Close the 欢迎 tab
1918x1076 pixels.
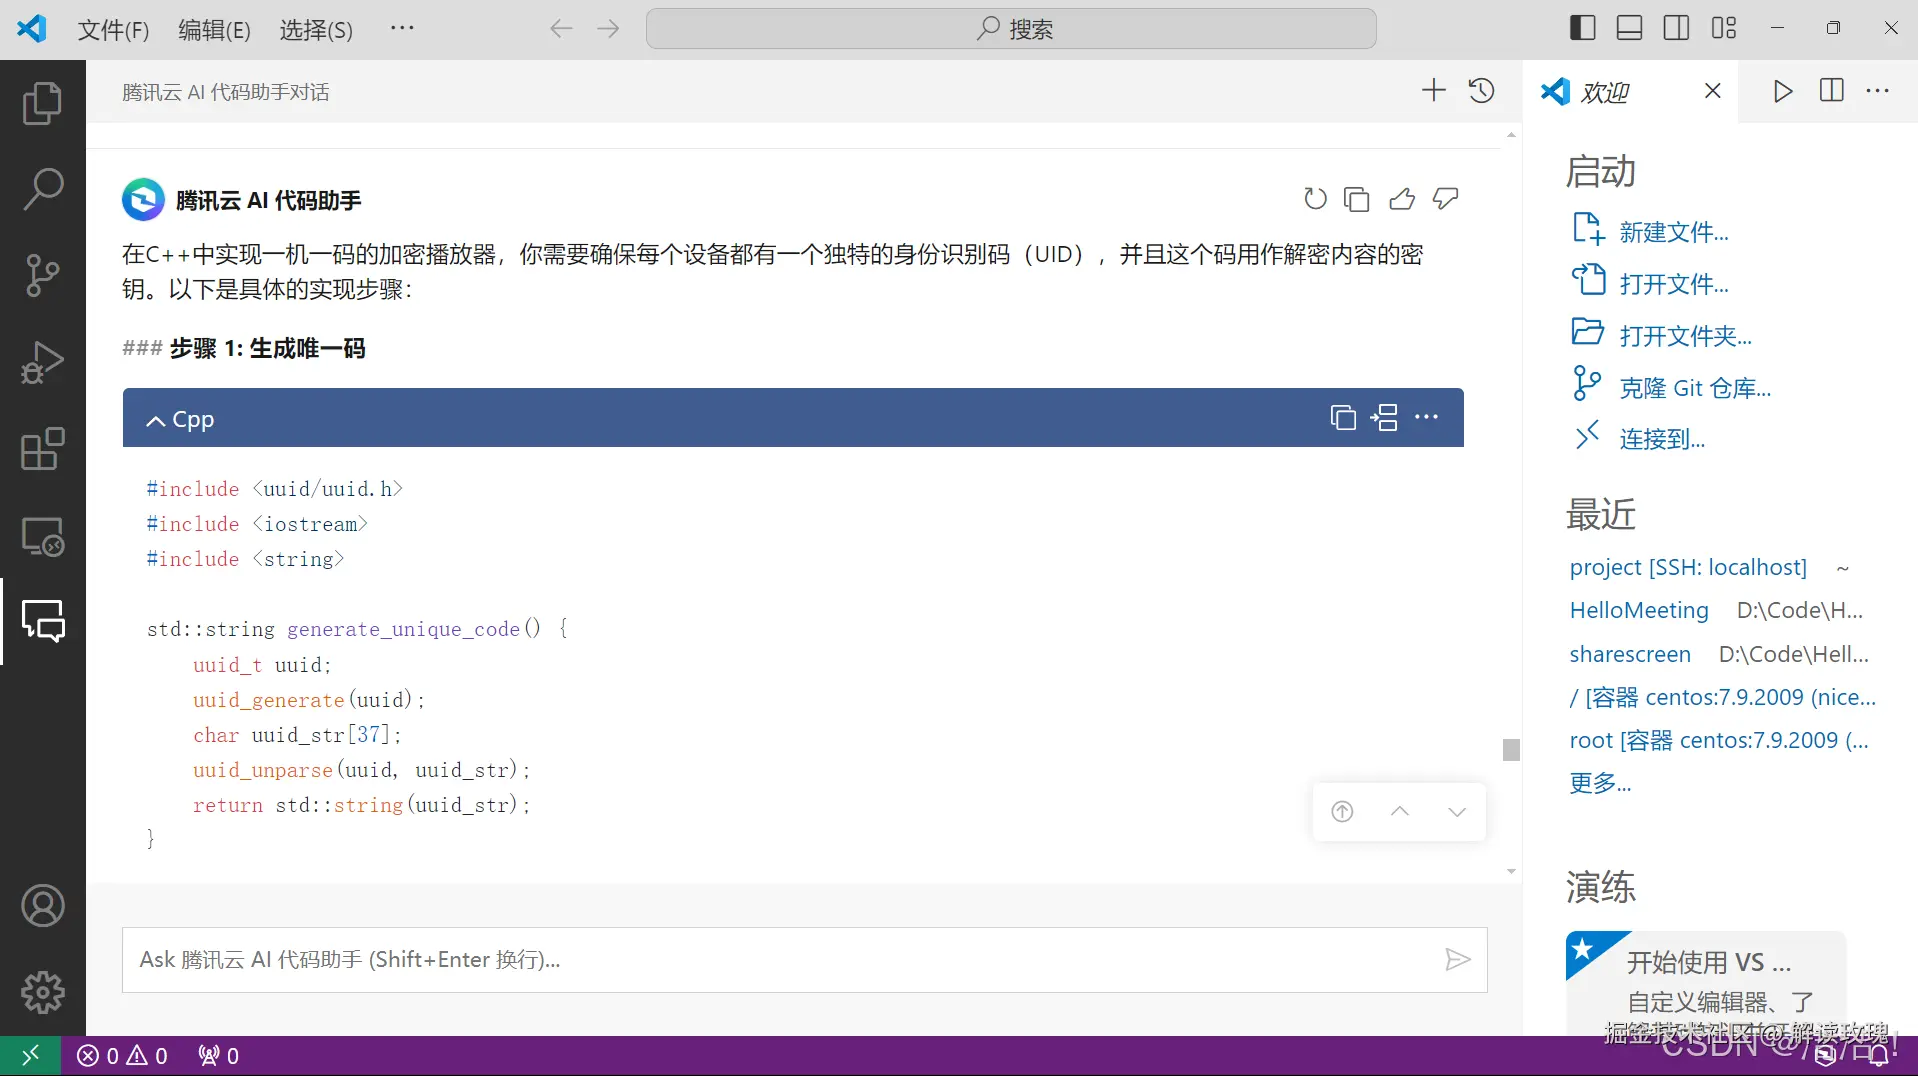pyautogui.click(x=1712, y=91)
